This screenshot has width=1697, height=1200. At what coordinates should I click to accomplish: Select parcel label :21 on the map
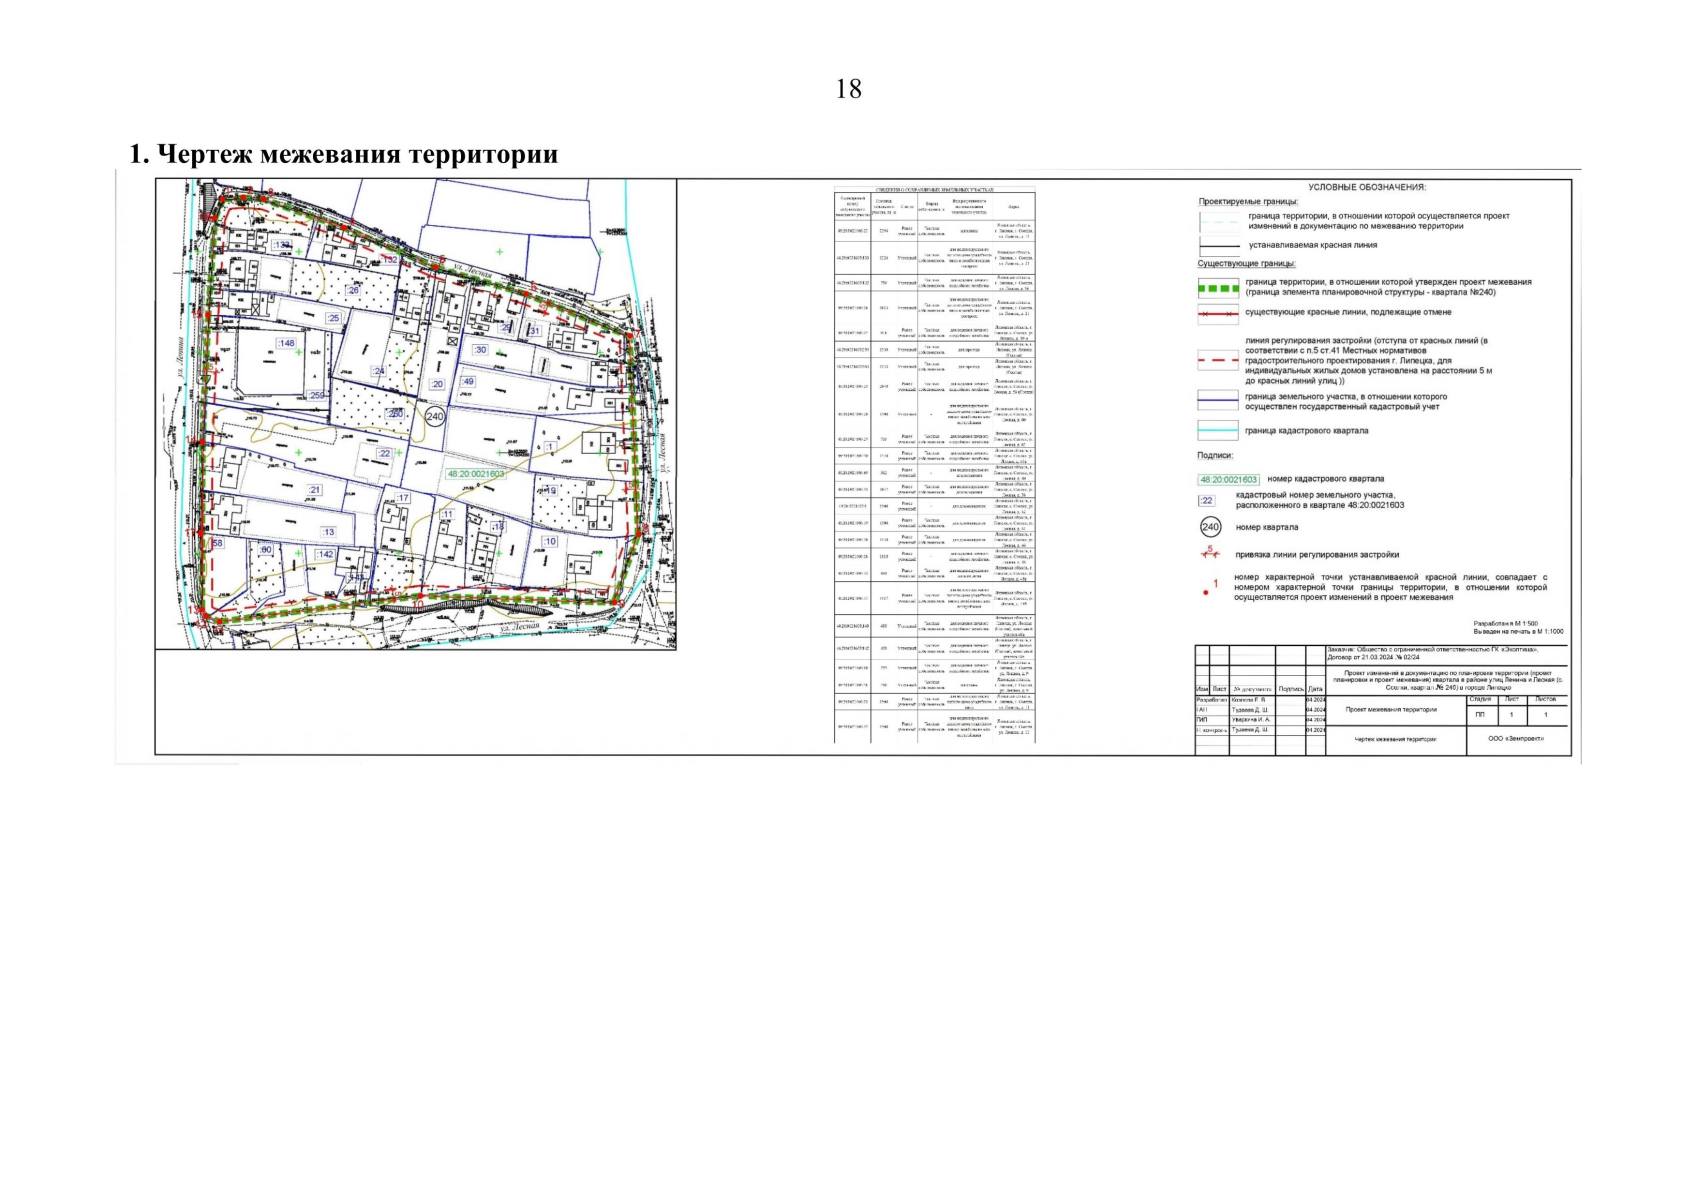[314, 490]
